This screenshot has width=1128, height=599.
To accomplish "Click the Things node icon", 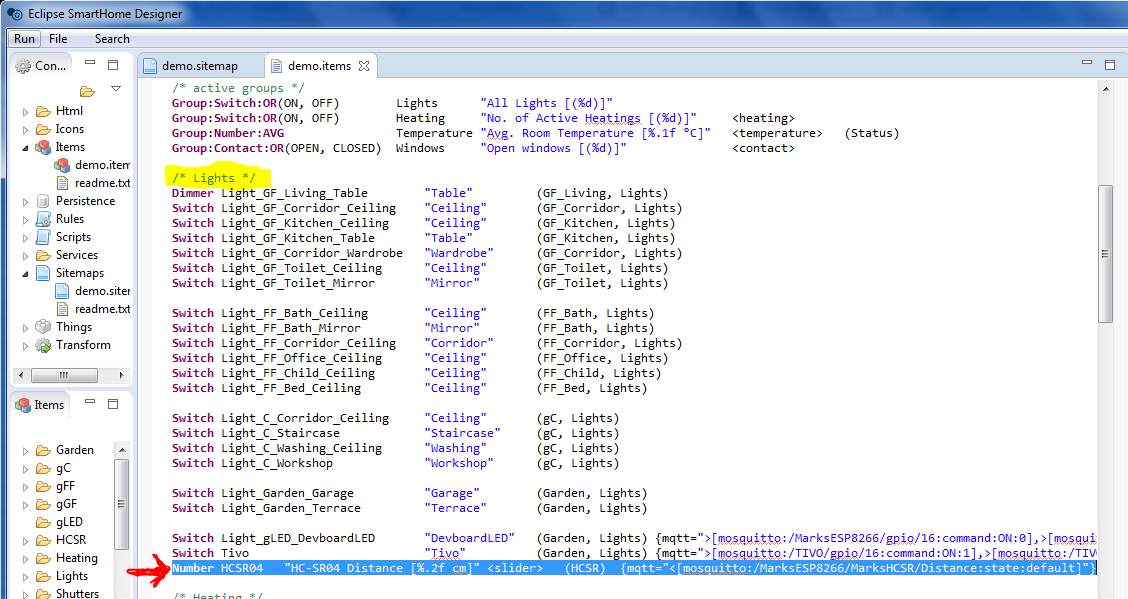I will (x=43, y=327).
